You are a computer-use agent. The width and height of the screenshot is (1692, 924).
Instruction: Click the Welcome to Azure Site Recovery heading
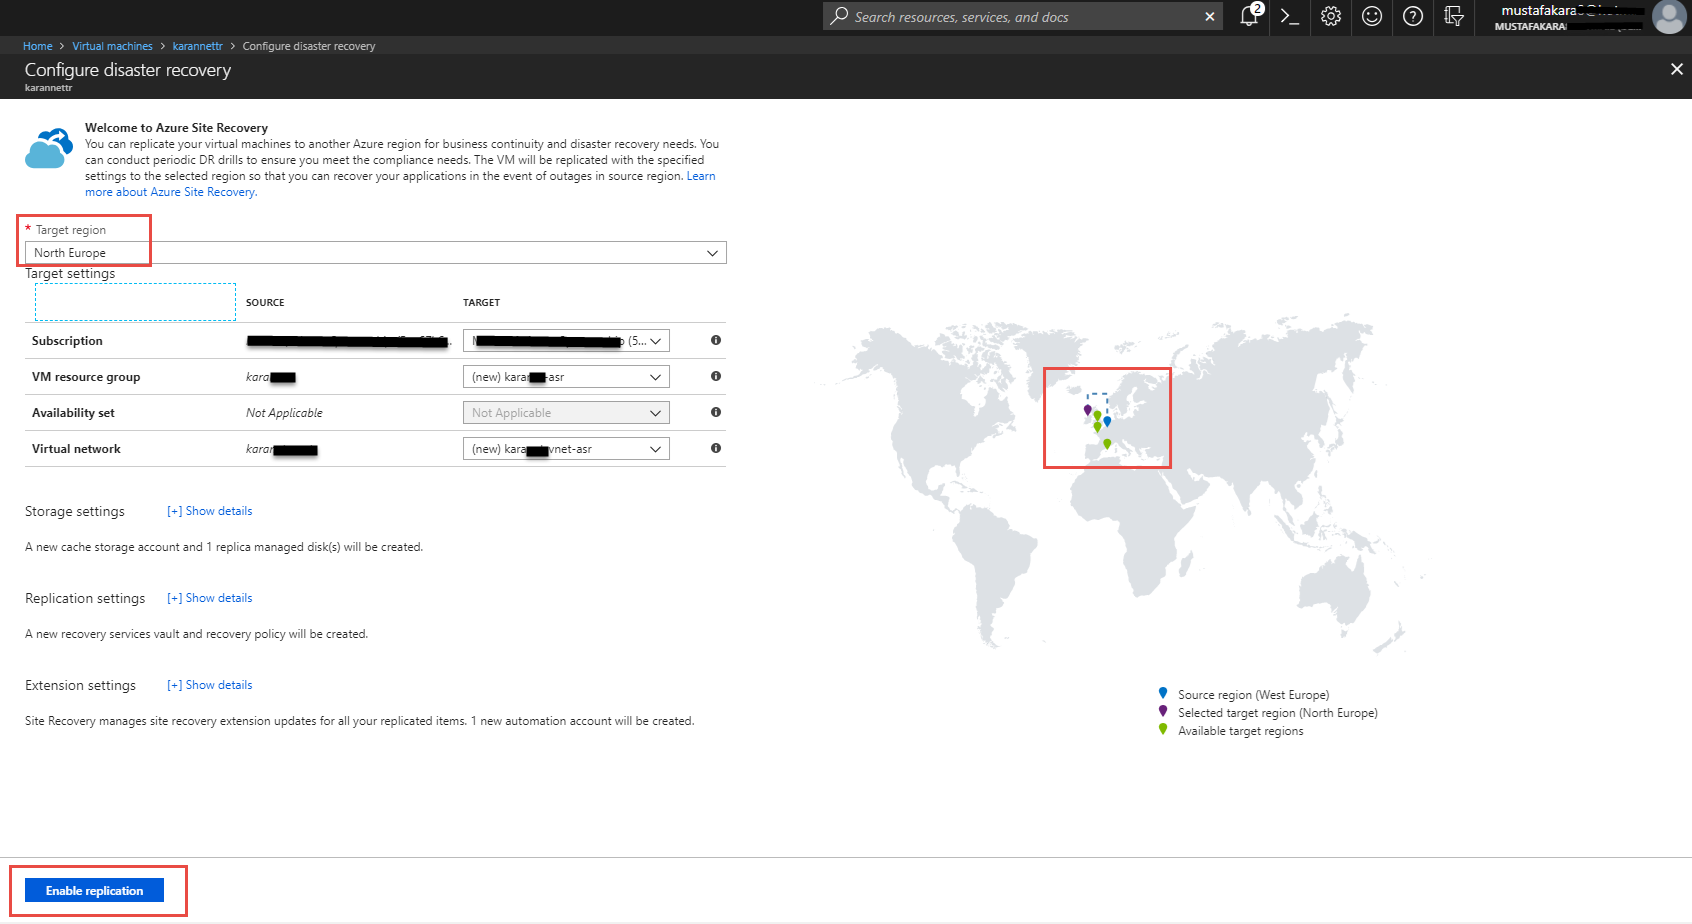(x=176, y=128)
